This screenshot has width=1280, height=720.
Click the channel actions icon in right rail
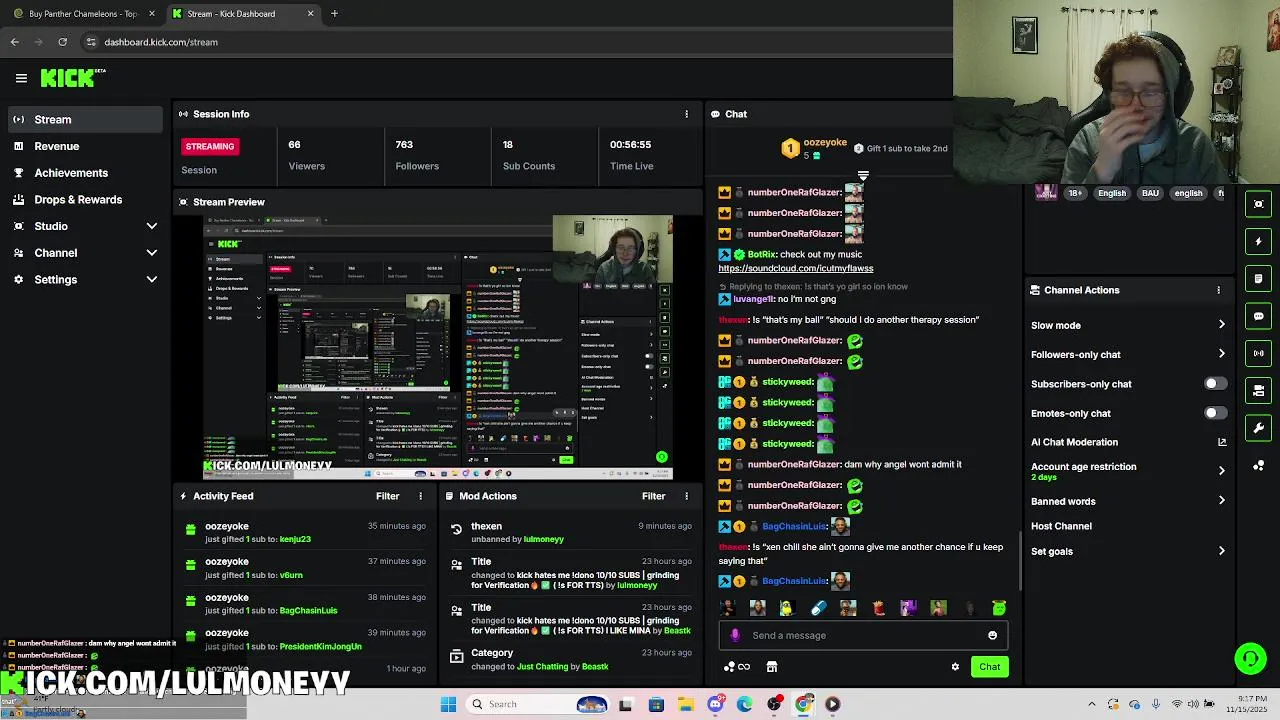pos(1258,391)
